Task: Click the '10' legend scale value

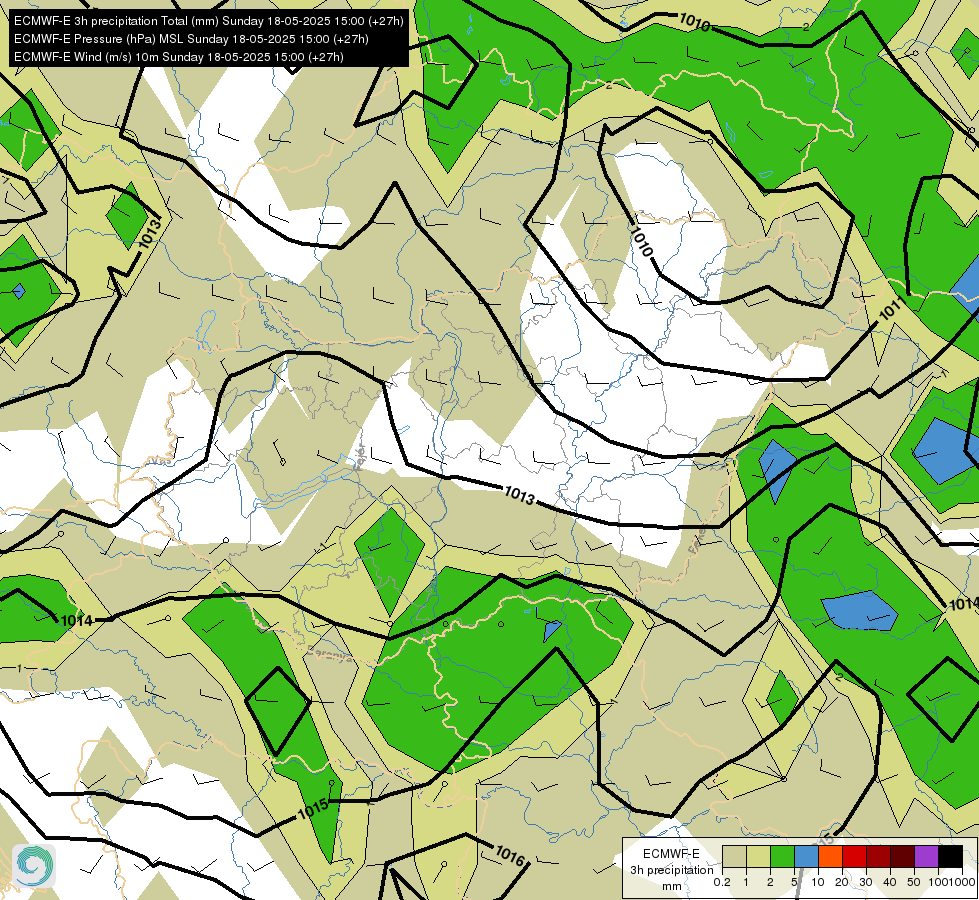Action: tap(818, 883)
